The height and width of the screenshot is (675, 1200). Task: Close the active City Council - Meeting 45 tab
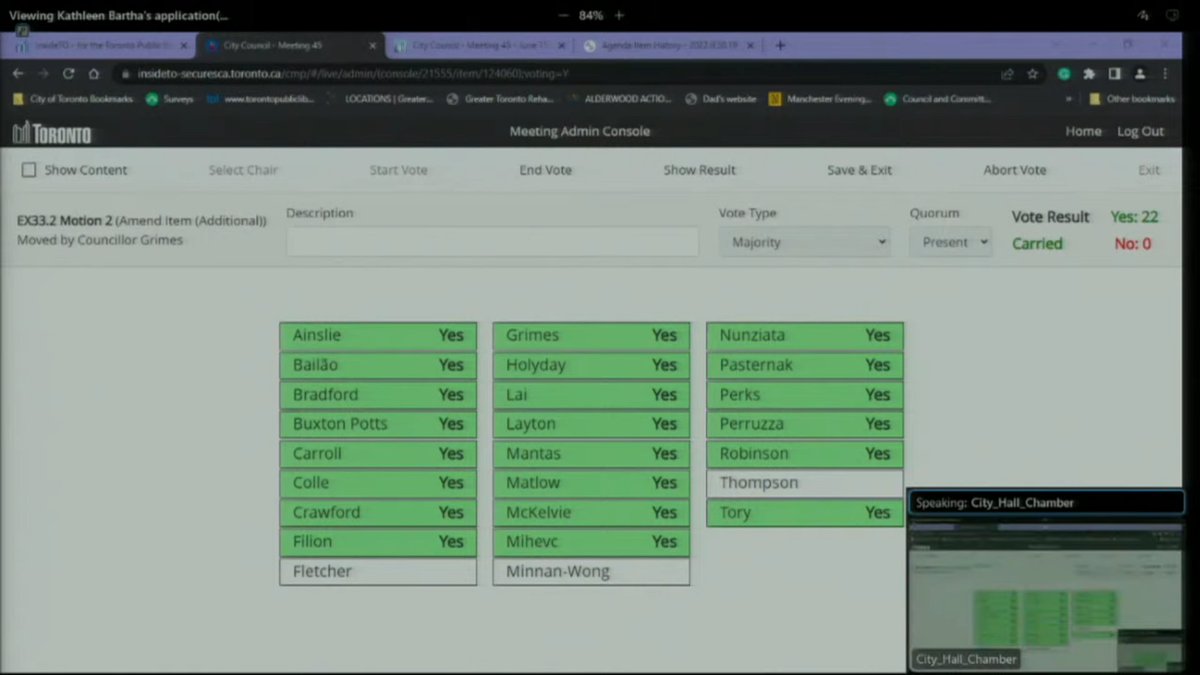click(x=373, y=46)
